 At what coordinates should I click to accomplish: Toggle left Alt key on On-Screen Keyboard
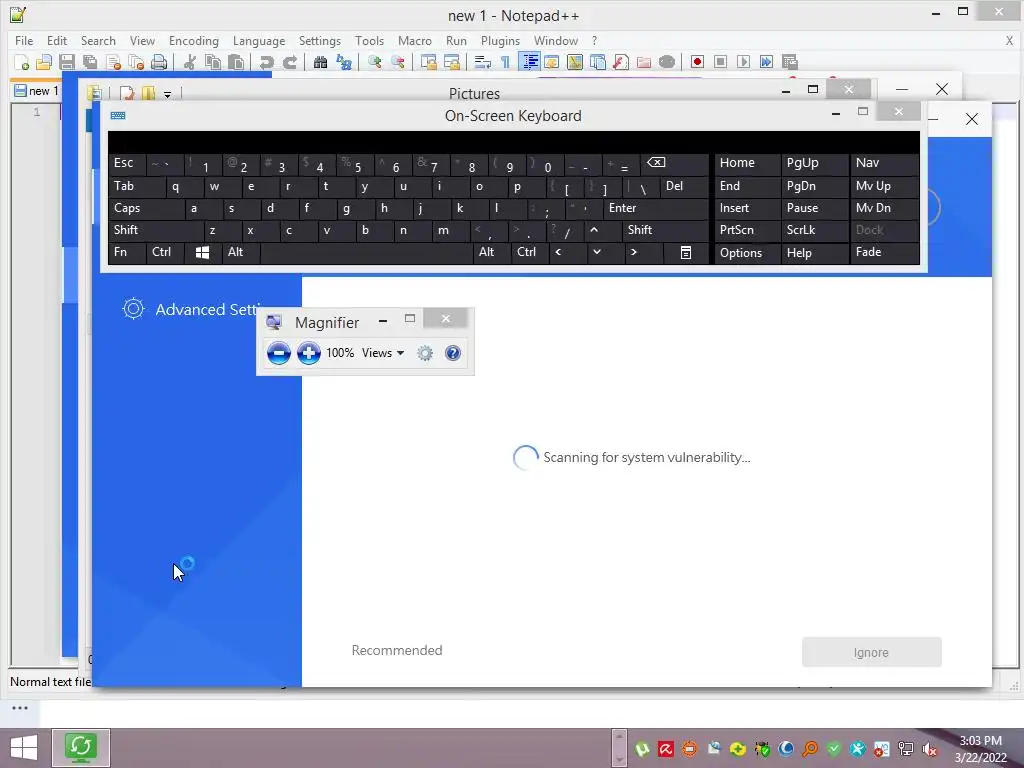[x=240, y=252]
